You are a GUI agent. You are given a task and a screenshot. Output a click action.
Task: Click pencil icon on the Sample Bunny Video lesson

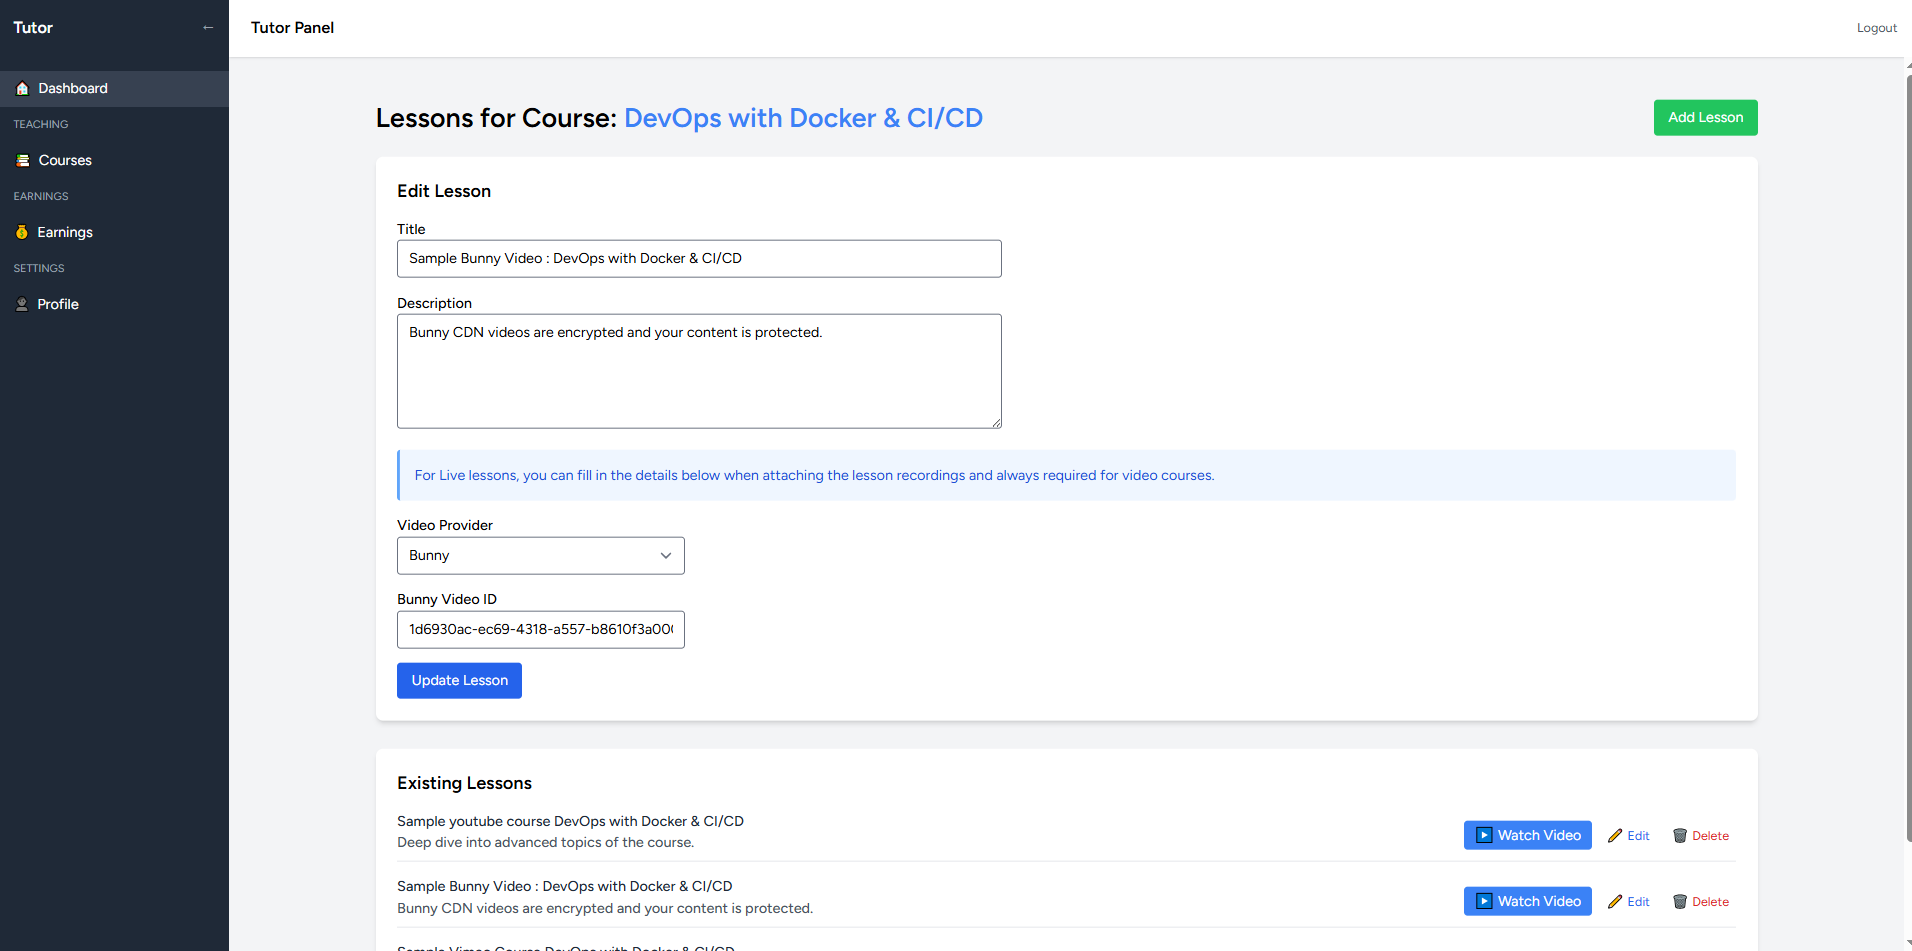click(1615, 902)
